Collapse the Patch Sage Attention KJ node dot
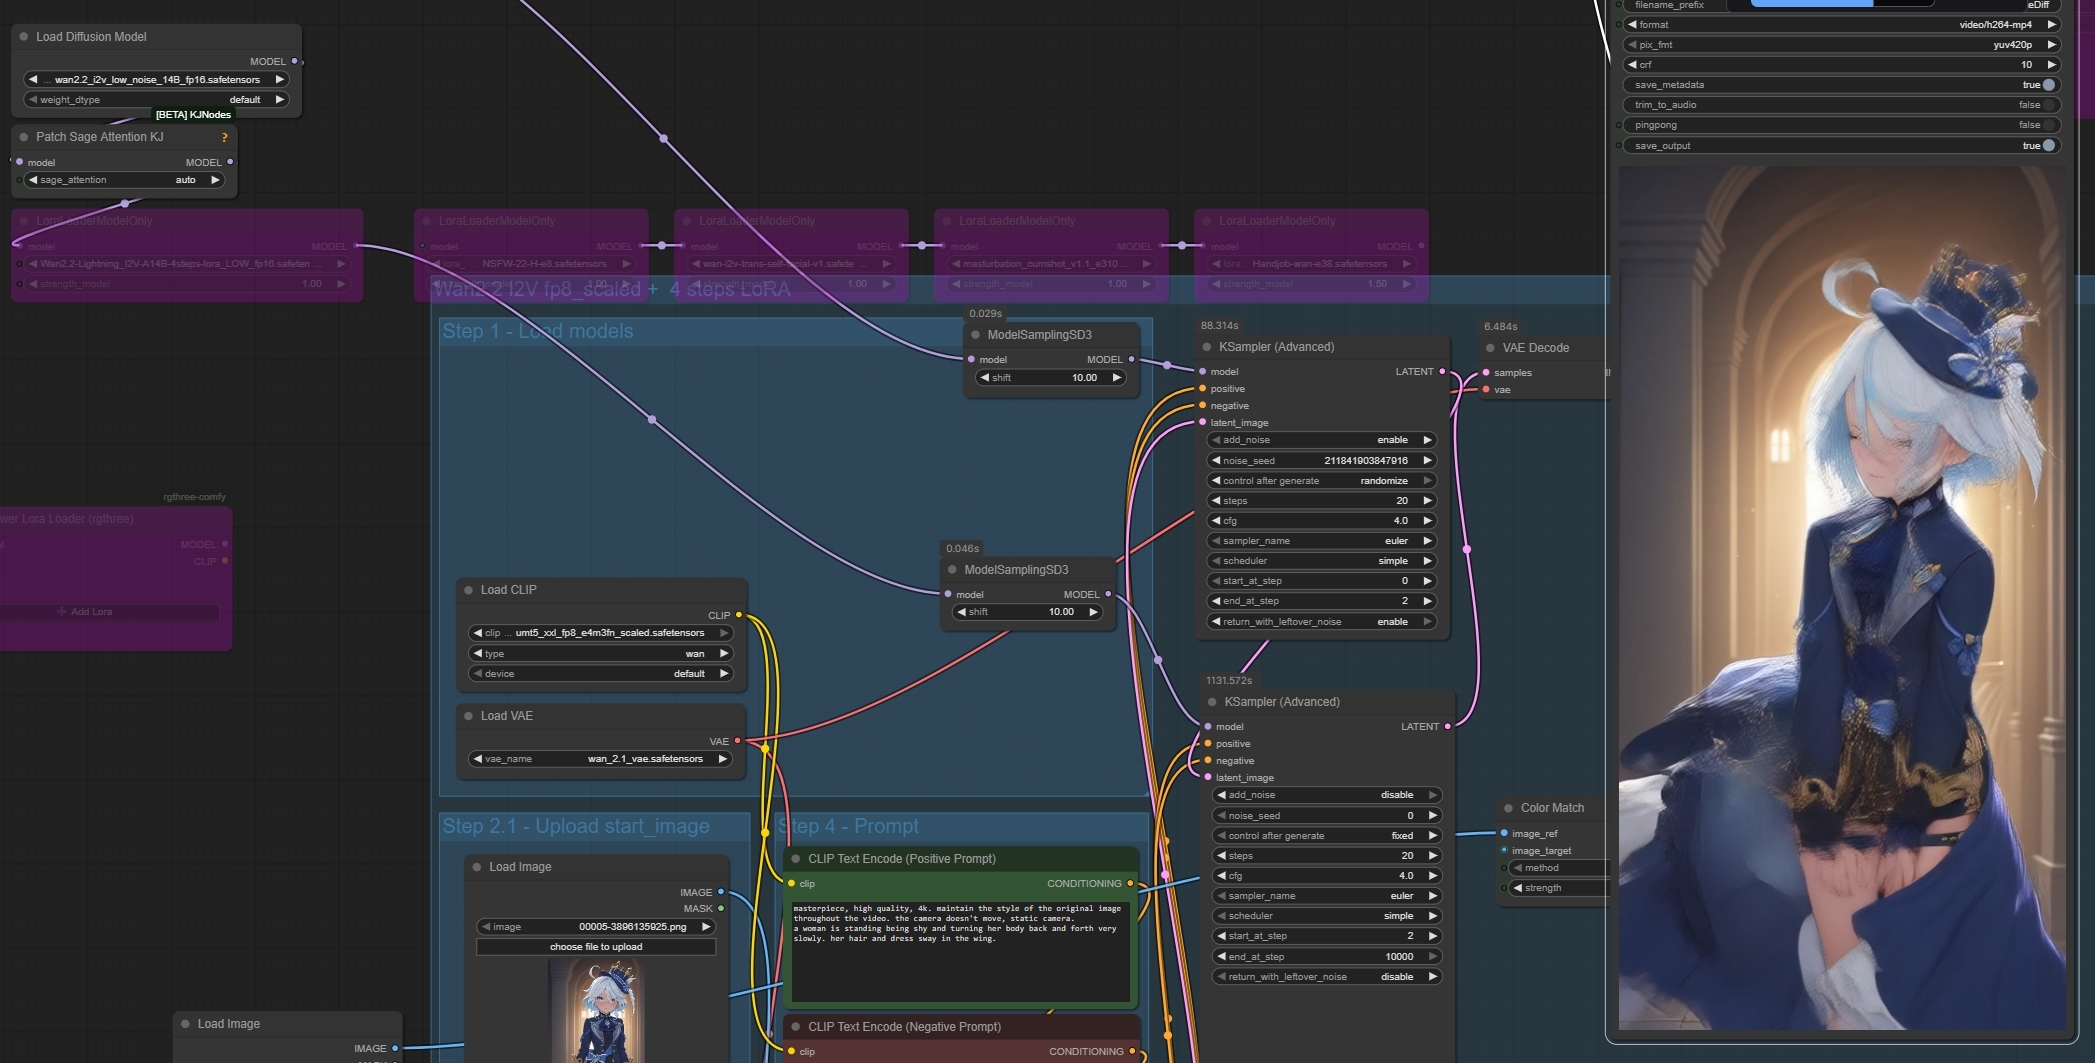Screen dimensions: 2095x1063 coord(24,137)
